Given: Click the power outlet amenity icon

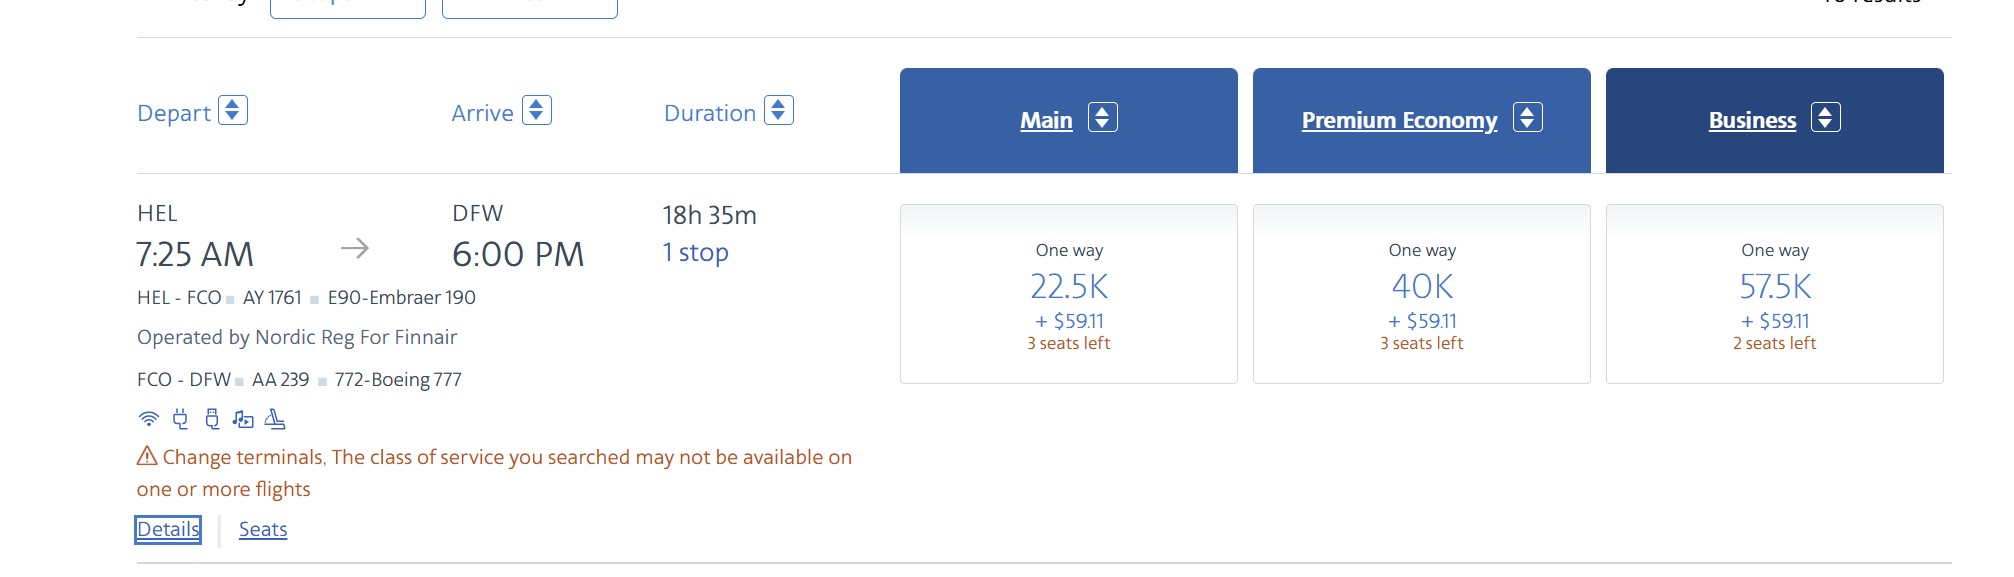Looking at the screenshot, I should coord(180,419).
